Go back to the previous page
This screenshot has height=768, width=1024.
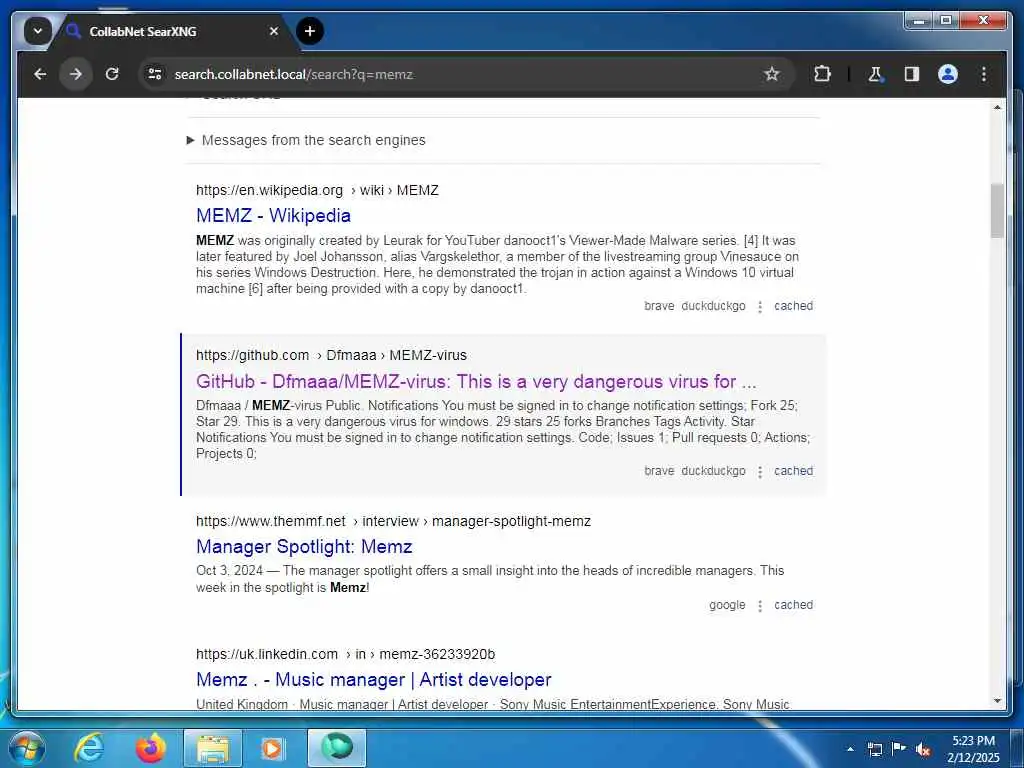tap(40, 74)
